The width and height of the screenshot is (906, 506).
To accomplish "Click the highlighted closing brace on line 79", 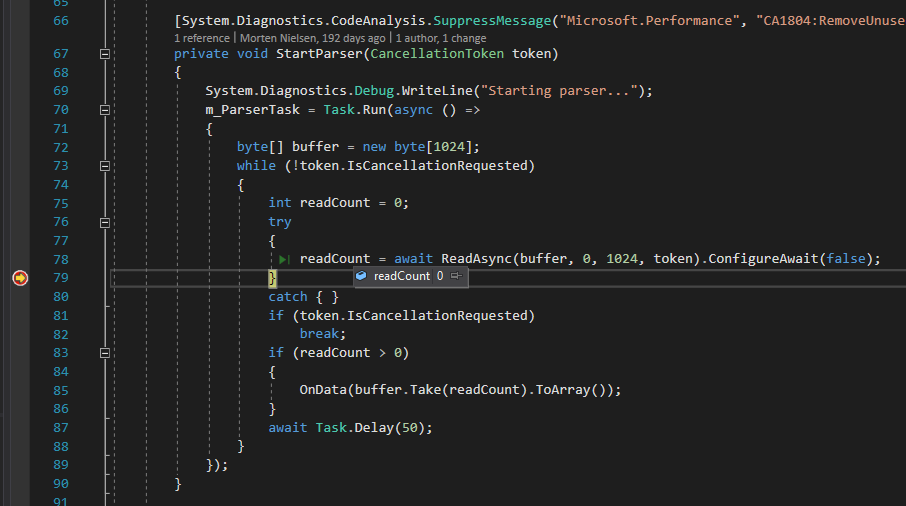I will pyautogui.click(x=272, y=278).
